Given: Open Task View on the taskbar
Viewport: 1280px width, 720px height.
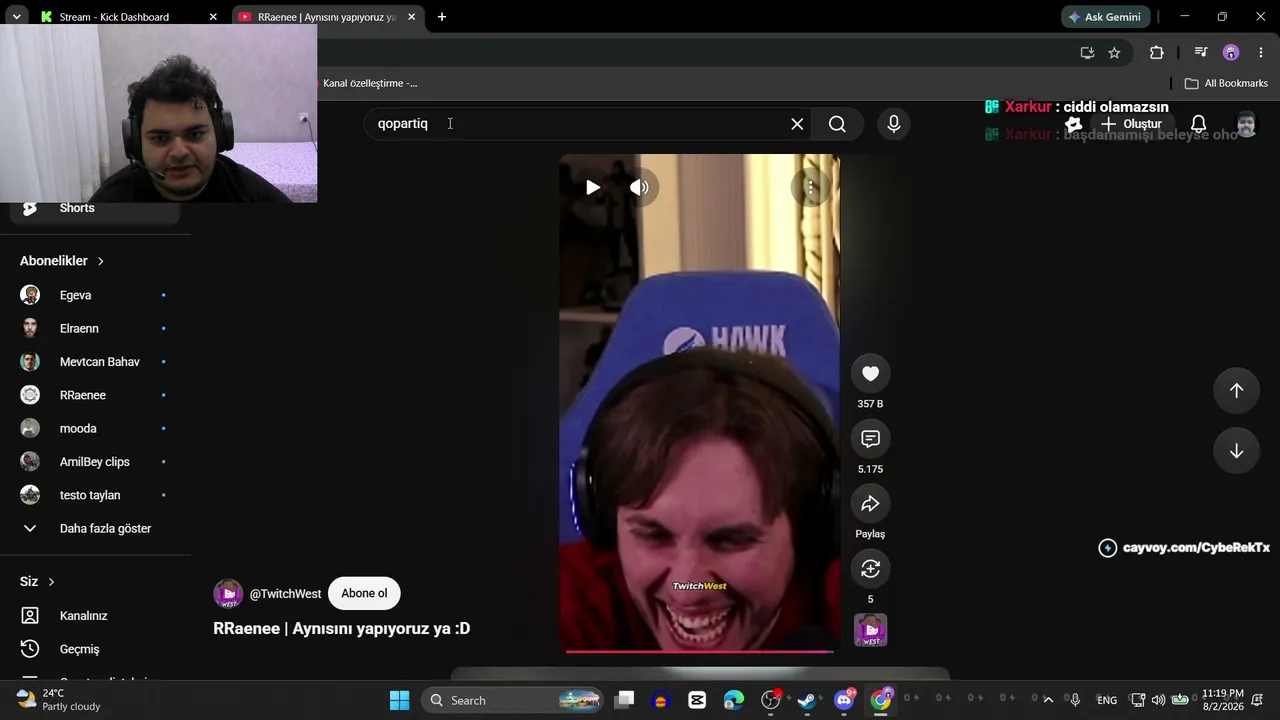Looking at the screenshot, I should click(x=624, y=700).
